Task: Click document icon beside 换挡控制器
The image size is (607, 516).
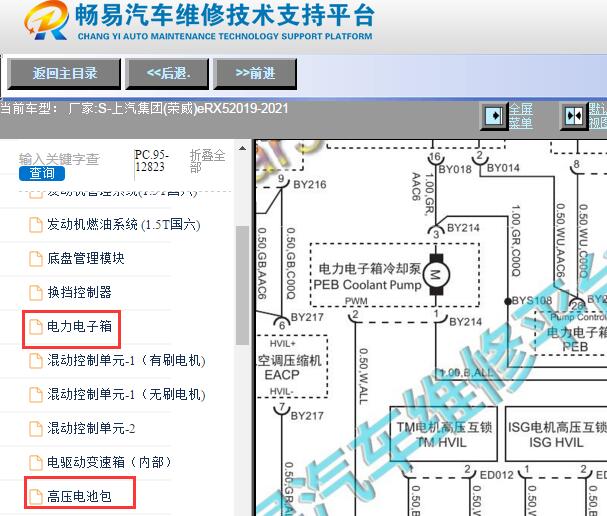Action: 36,293
